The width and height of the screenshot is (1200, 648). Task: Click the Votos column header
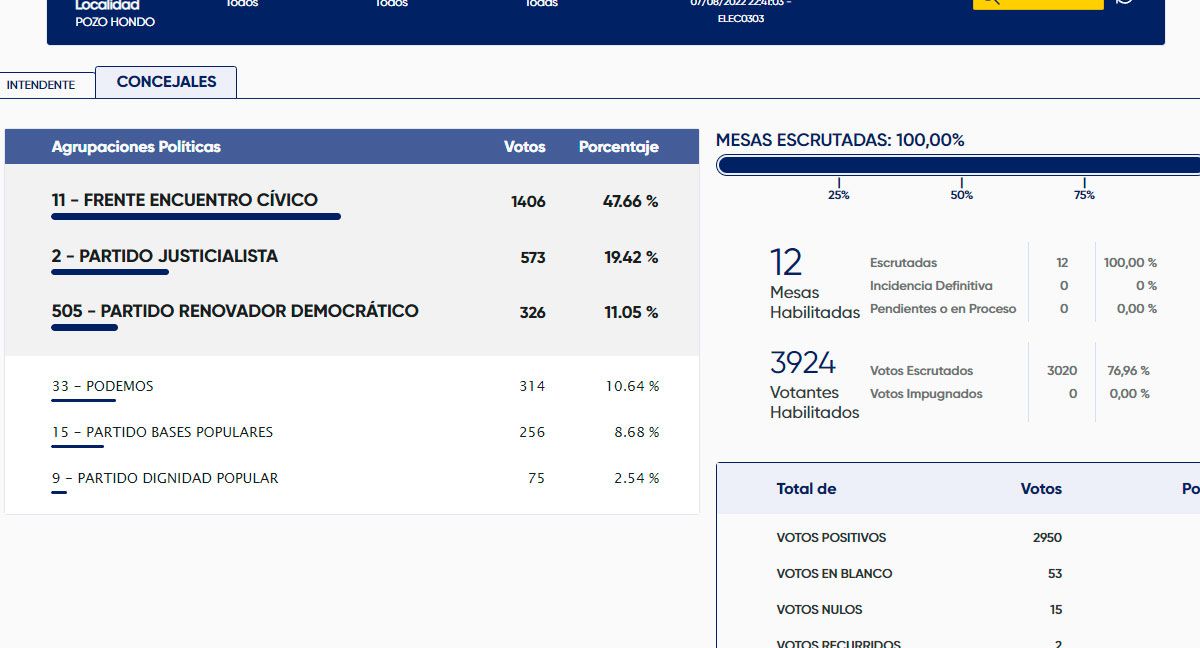(524, 147)
